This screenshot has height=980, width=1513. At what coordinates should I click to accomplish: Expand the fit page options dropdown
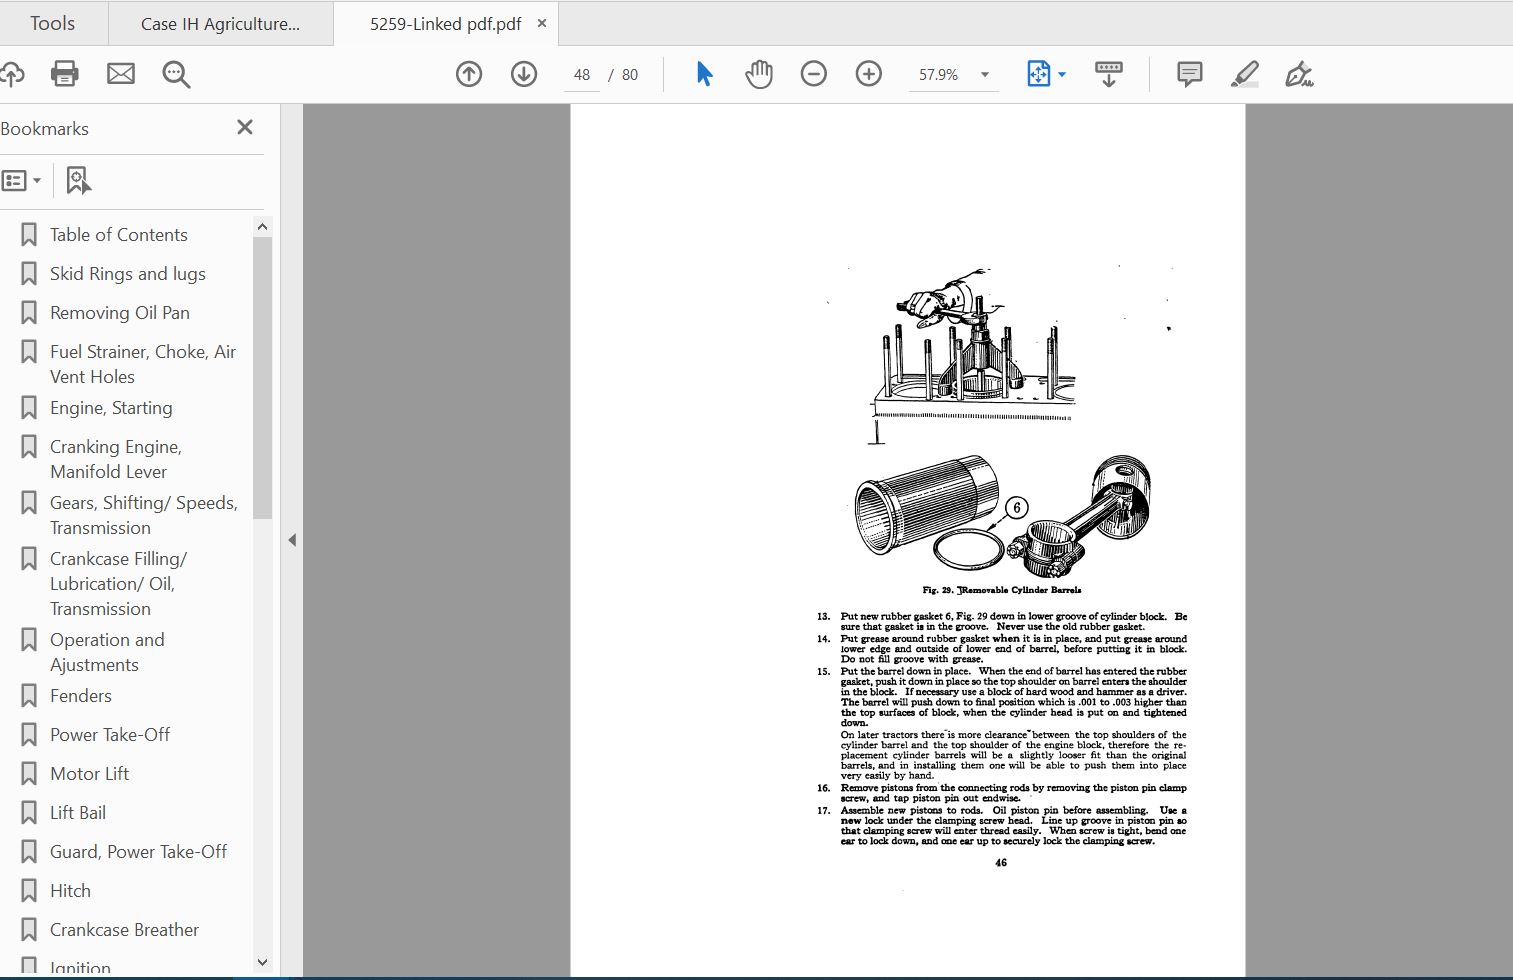click(1062, 75)
